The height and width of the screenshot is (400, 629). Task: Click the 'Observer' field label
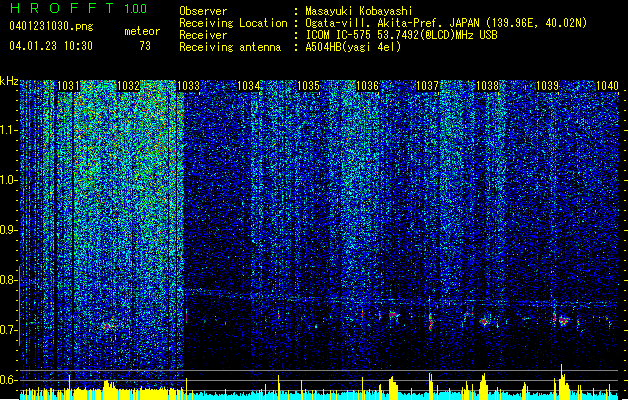[203, 11]
